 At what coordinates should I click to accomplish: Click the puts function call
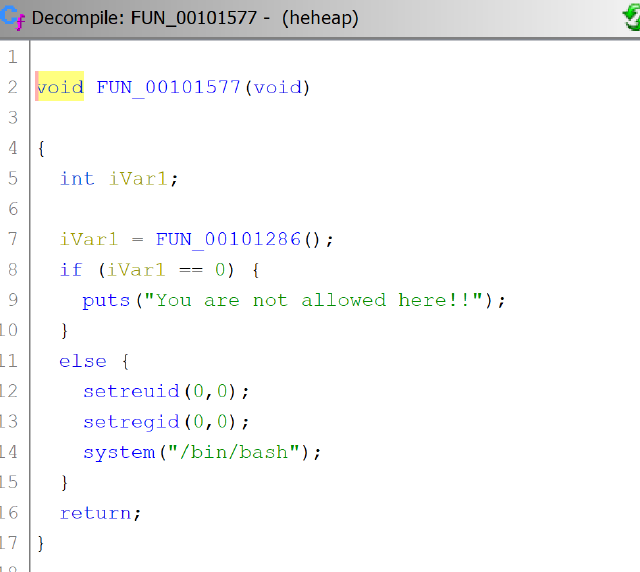(x=106, y=301)
